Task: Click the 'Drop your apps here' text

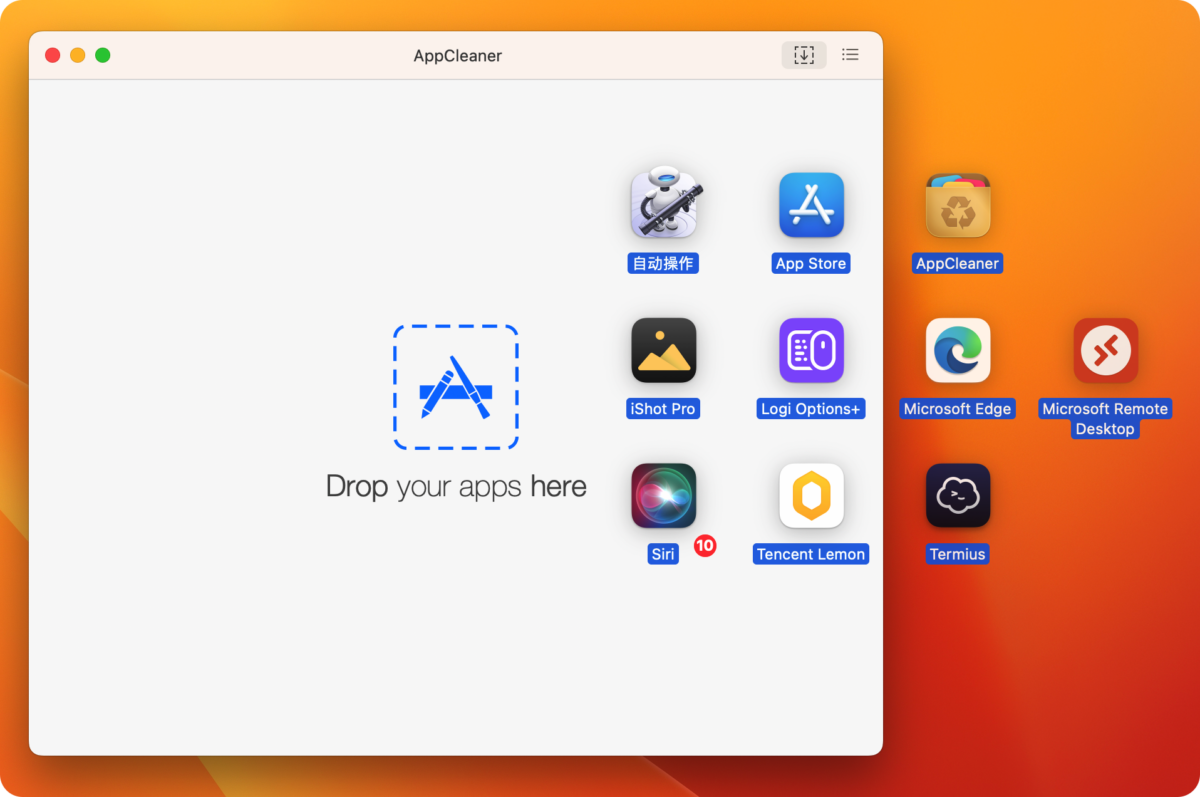Action: [x=456, y=487]
